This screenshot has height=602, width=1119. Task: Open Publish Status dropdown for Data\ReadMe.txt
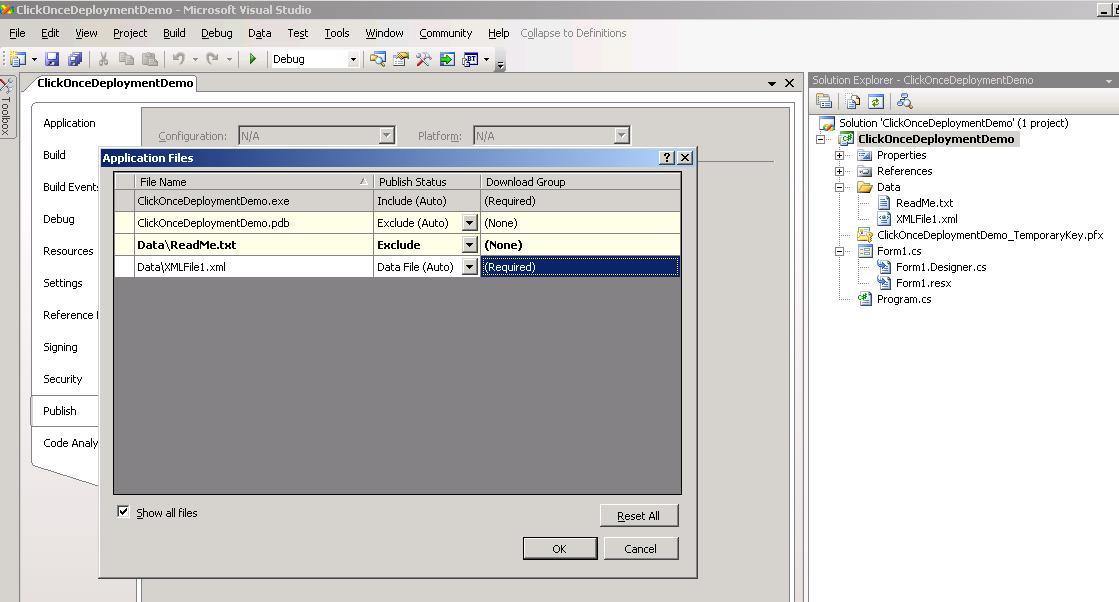[x=470, y=245]
